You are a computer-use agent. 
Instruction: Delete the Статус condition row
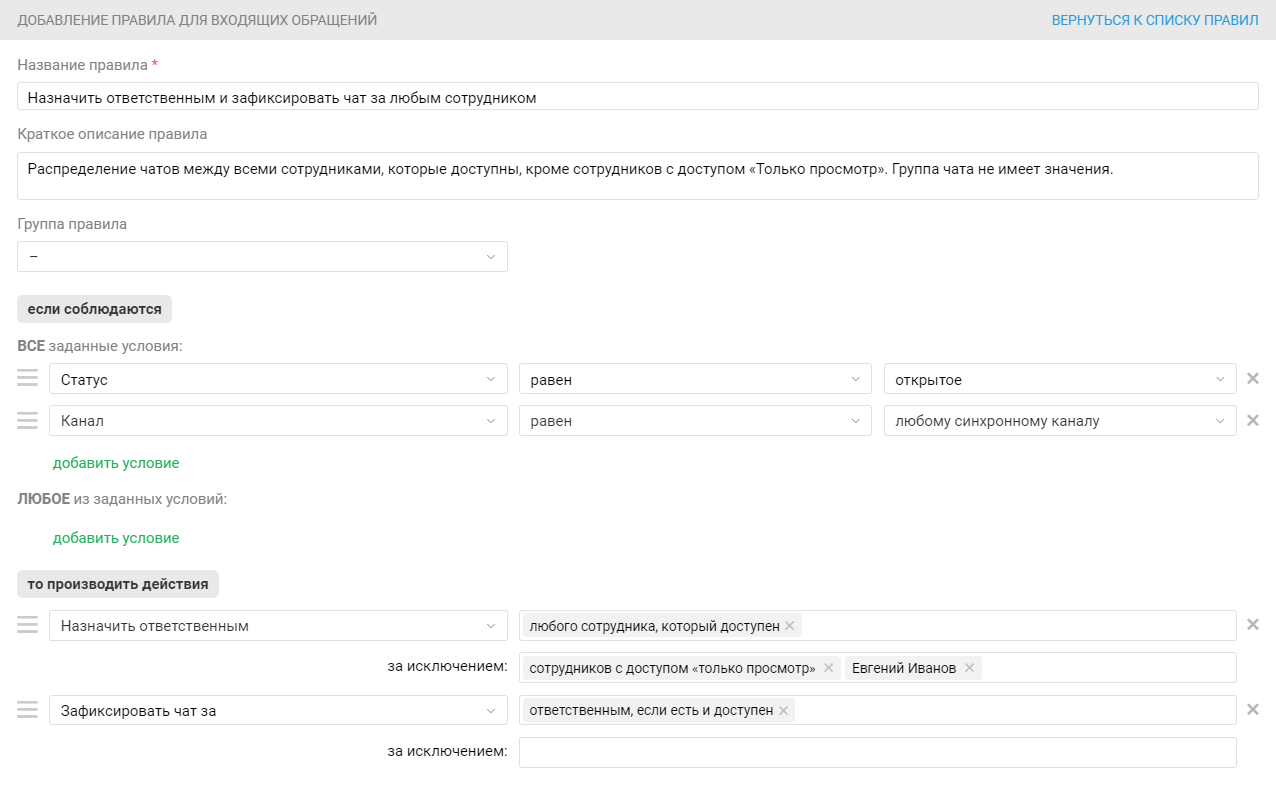1252,379
